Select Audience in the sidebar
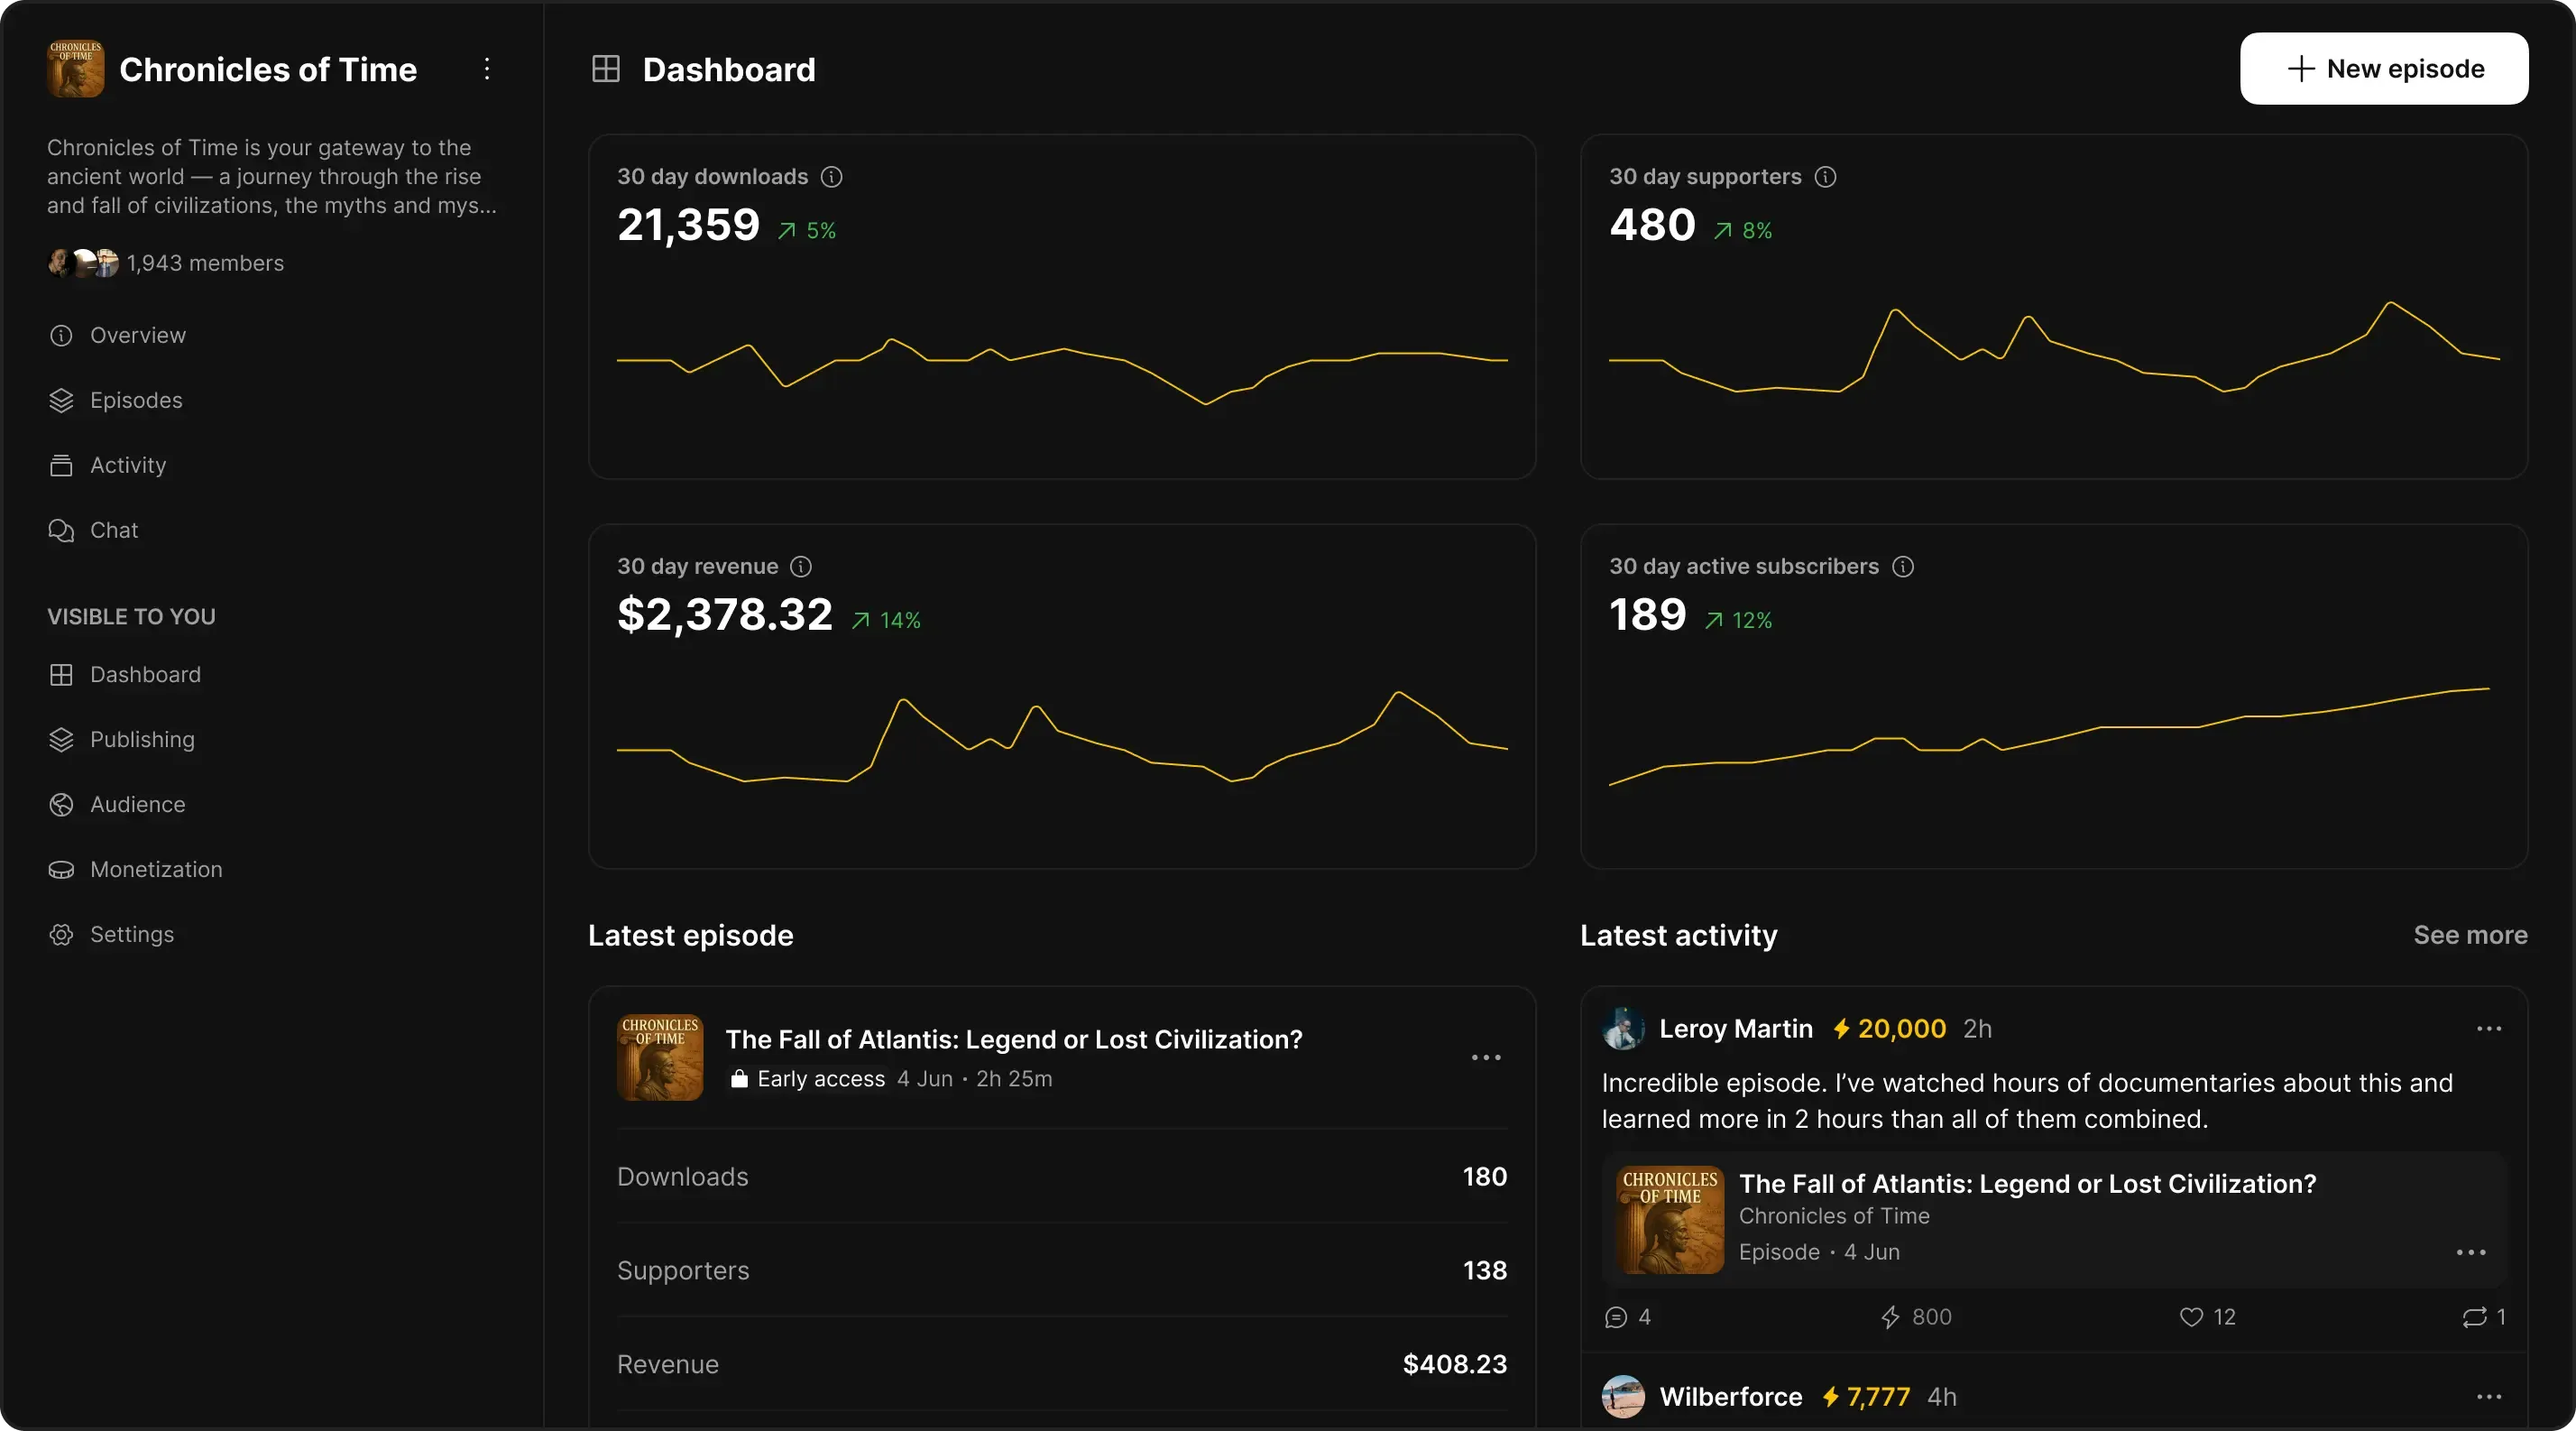This screenshot has width=2576, height=1431. pyautogui.click(x=137, y=804)
